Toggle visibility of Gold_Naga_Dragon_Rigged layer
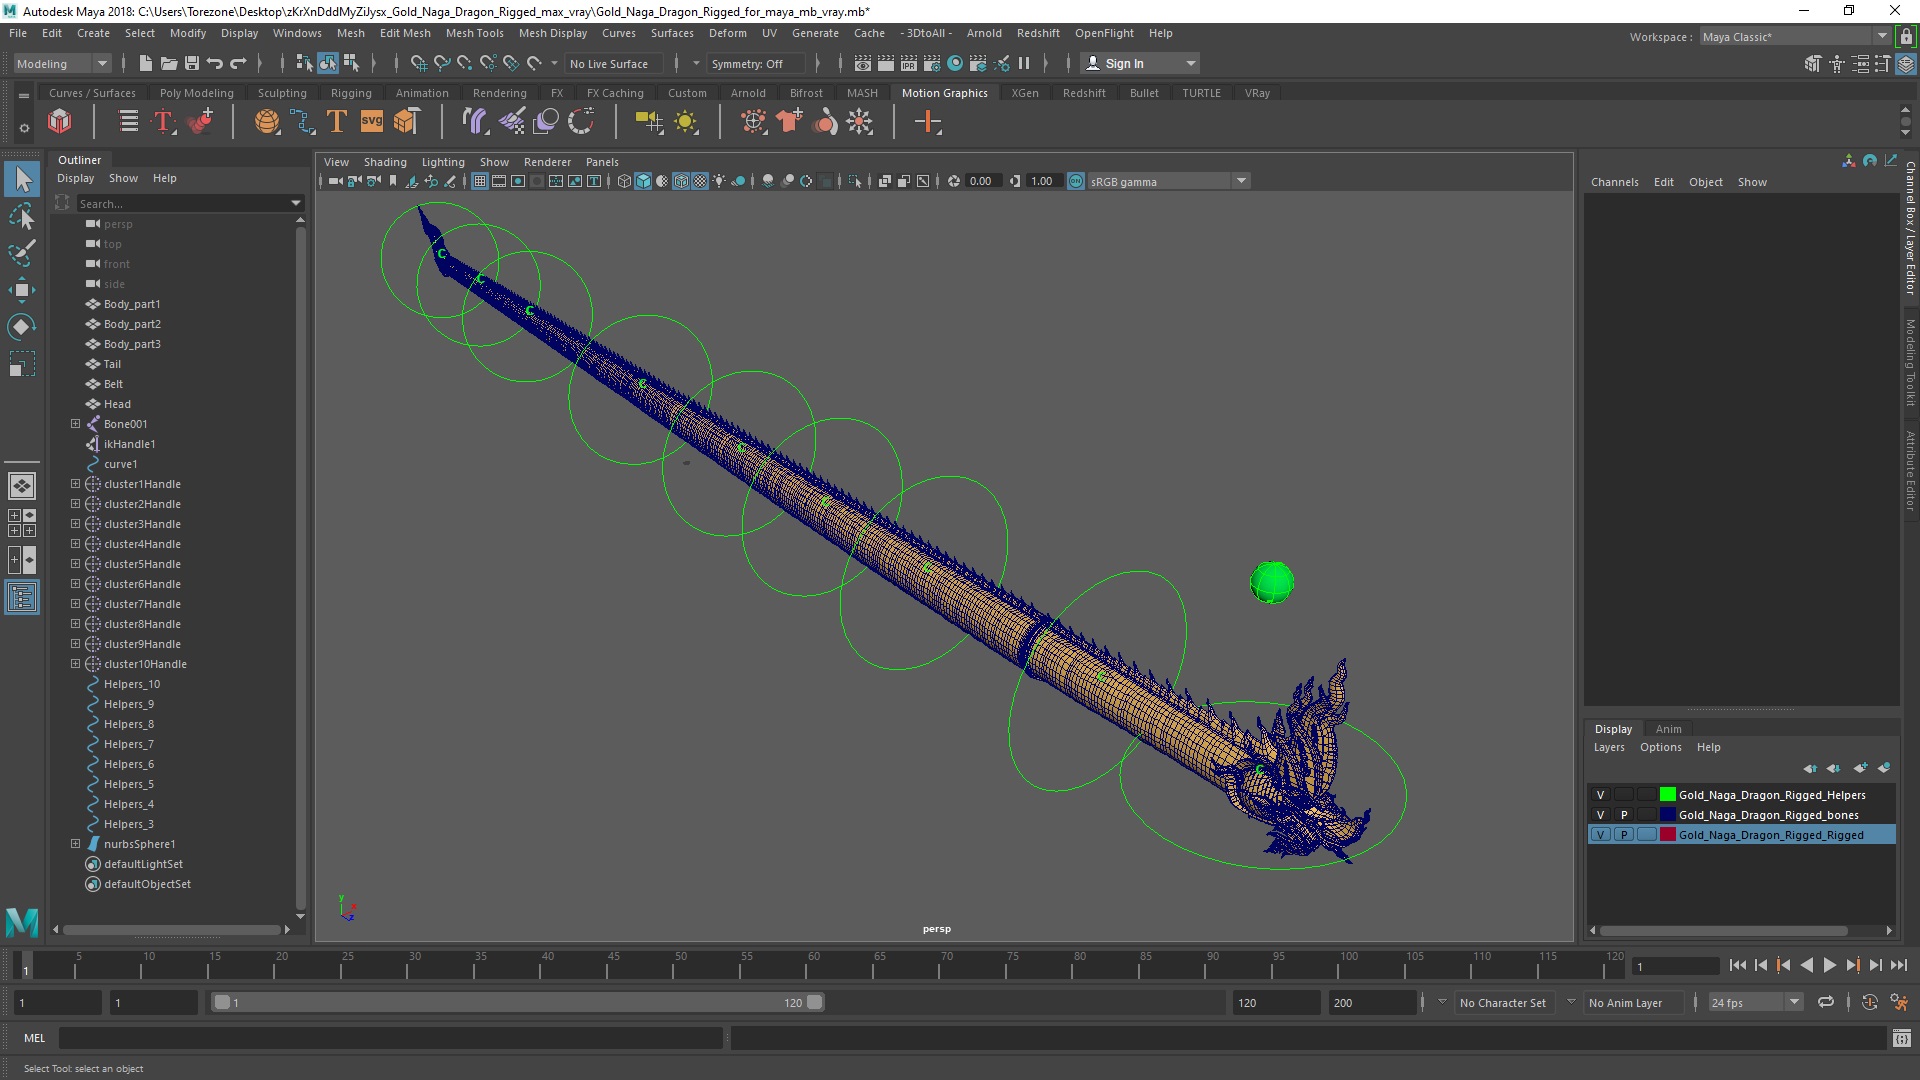Screen dimensions: 1920x1080 (1601, 833)
